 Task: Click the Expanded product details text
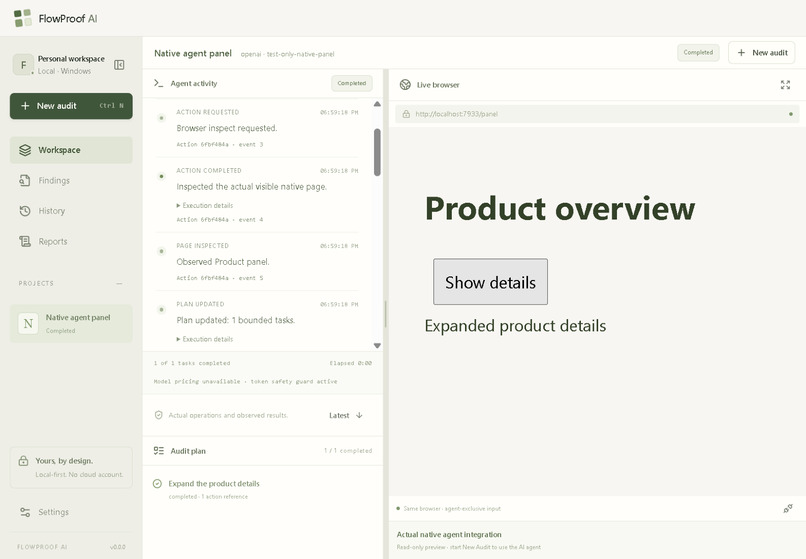tap(515, 326)
